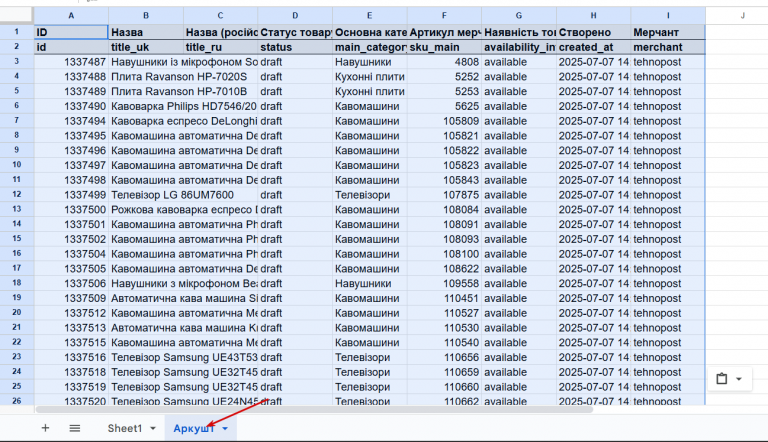Select column I header

point(668,16)
